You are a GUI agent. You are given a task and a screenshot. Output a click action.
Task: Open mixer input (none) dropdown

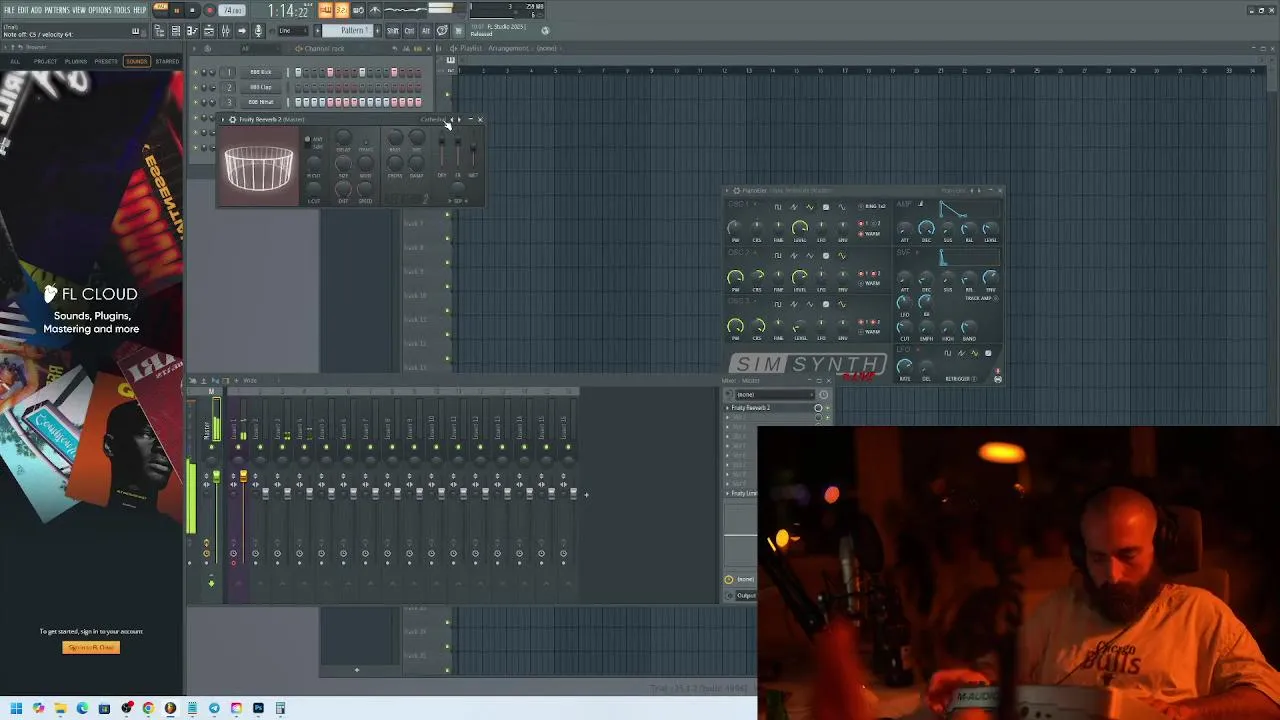click(775, 394)
